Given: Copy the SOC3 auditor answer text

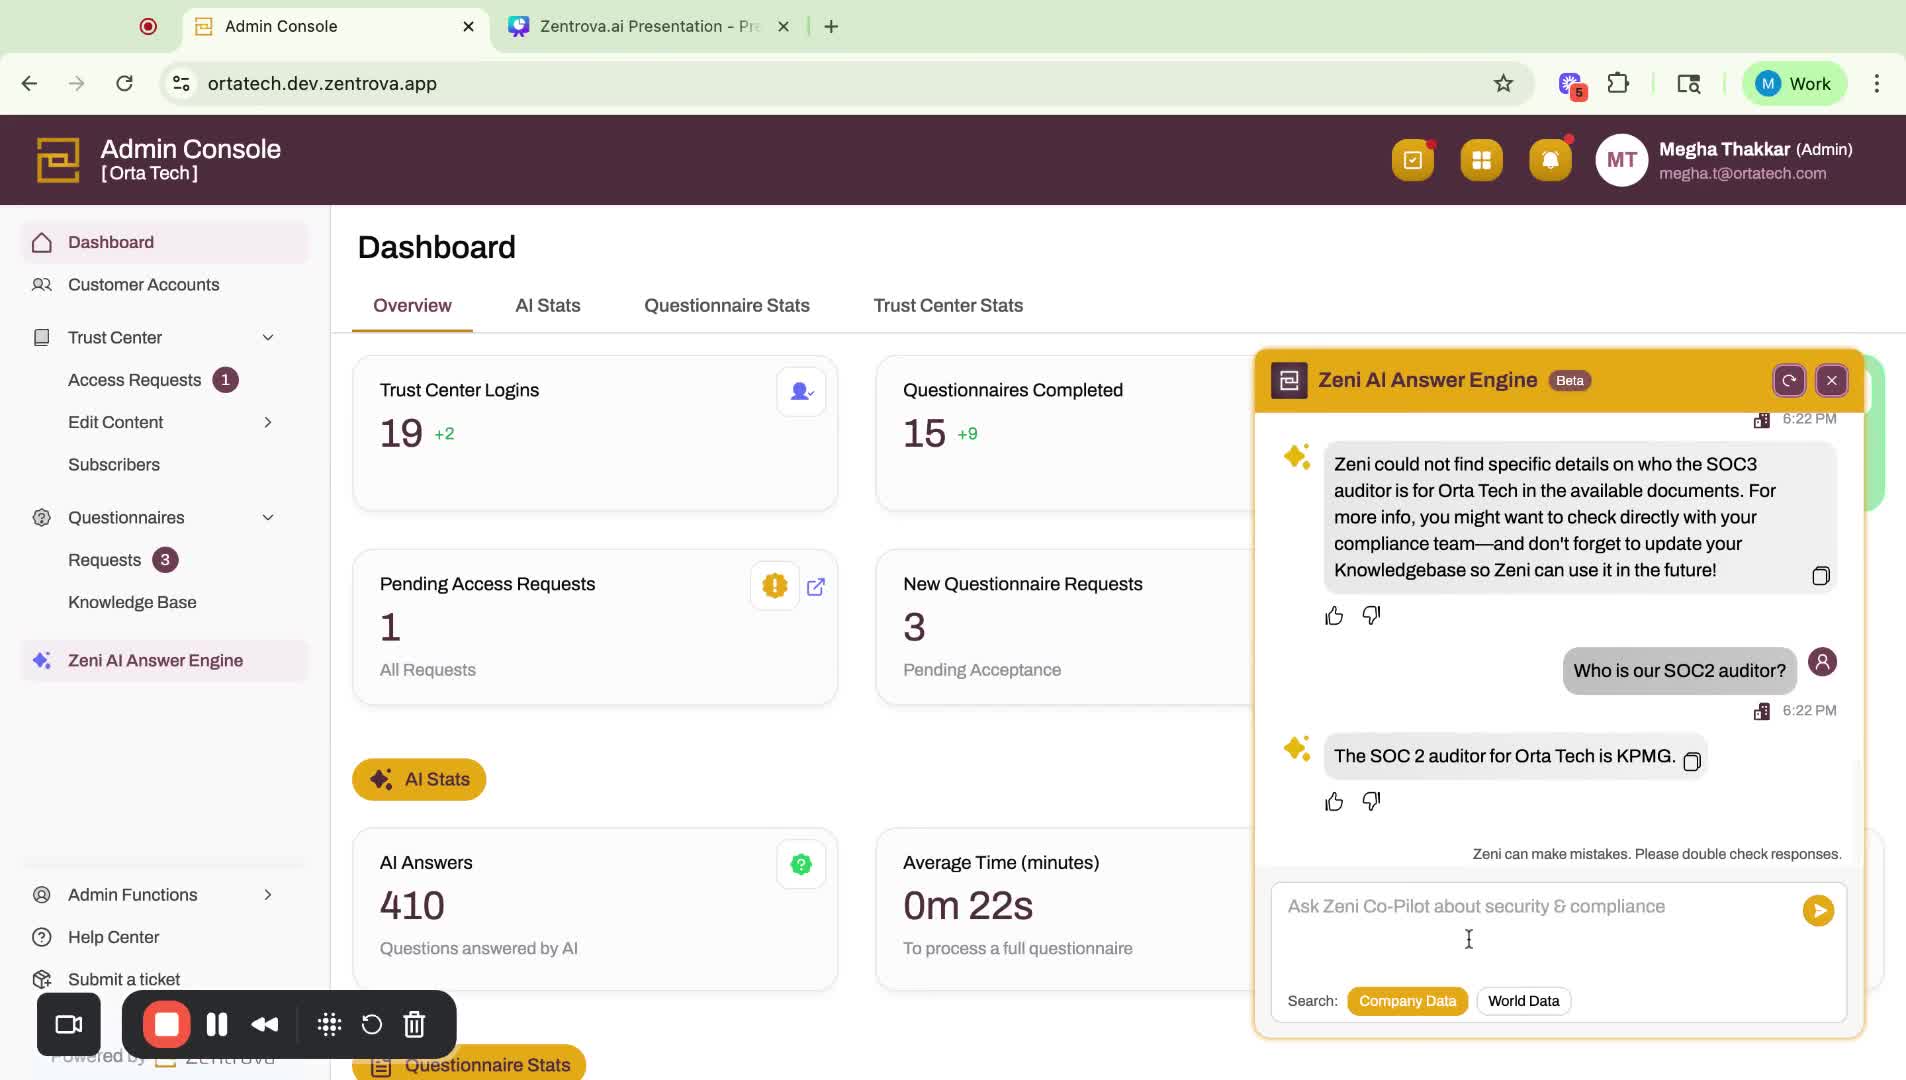Looking at the screenshot, I should point(1820,575).
